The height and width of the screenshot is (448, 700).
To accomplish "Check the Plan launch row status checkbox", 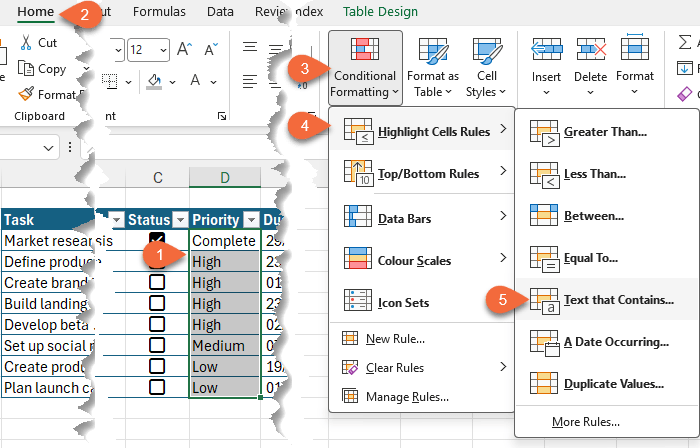I will point(157,387).
